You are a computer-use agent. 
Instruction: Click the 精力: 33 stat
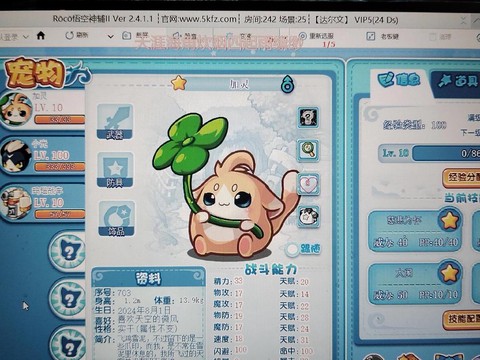(228, 281)
